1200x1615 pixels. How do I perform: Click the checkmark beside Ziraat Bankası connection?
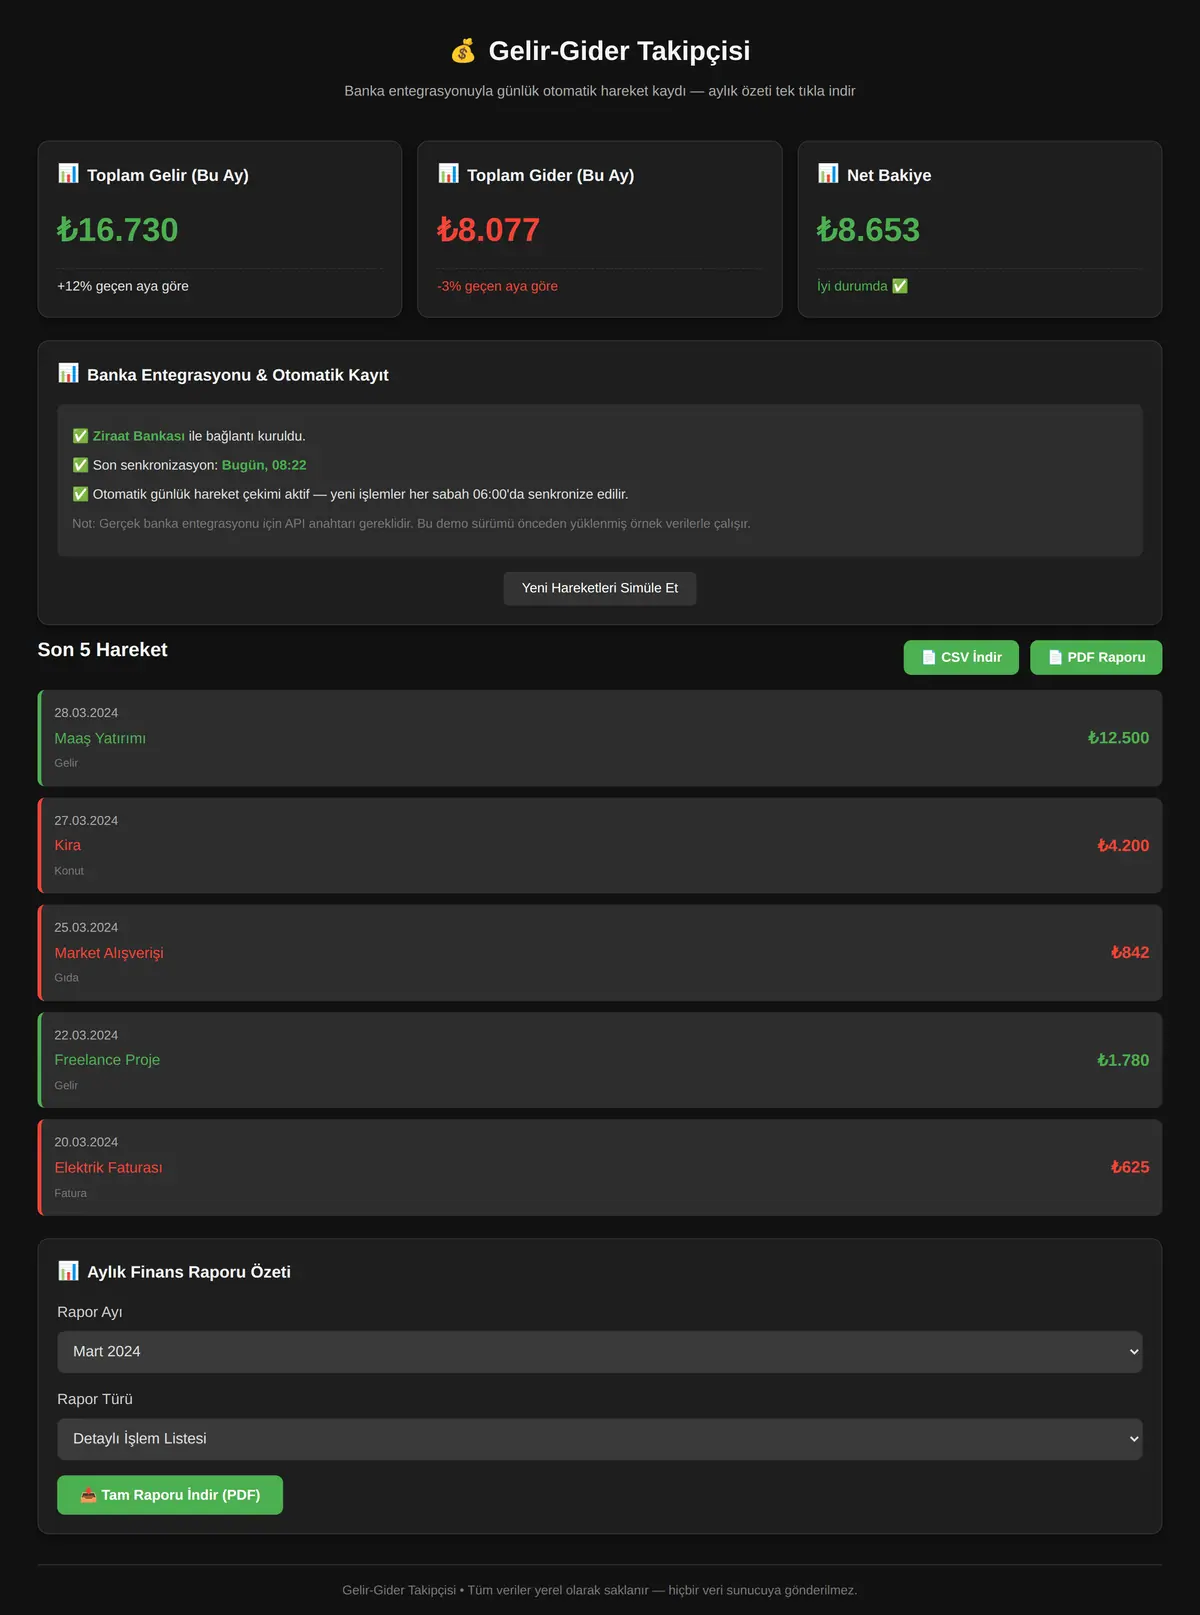80,436
